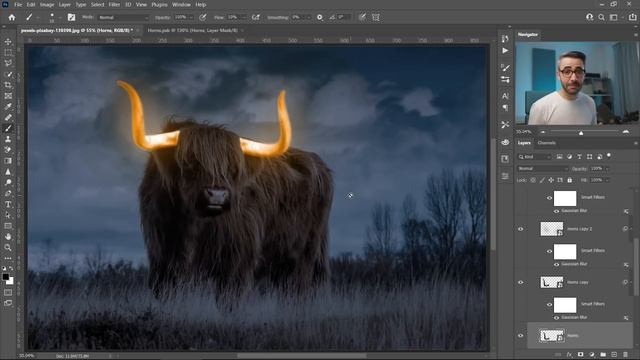Open the Edit Toolbar three-dots menu
Screen dimensions: 640x360
tap(8, 258)
